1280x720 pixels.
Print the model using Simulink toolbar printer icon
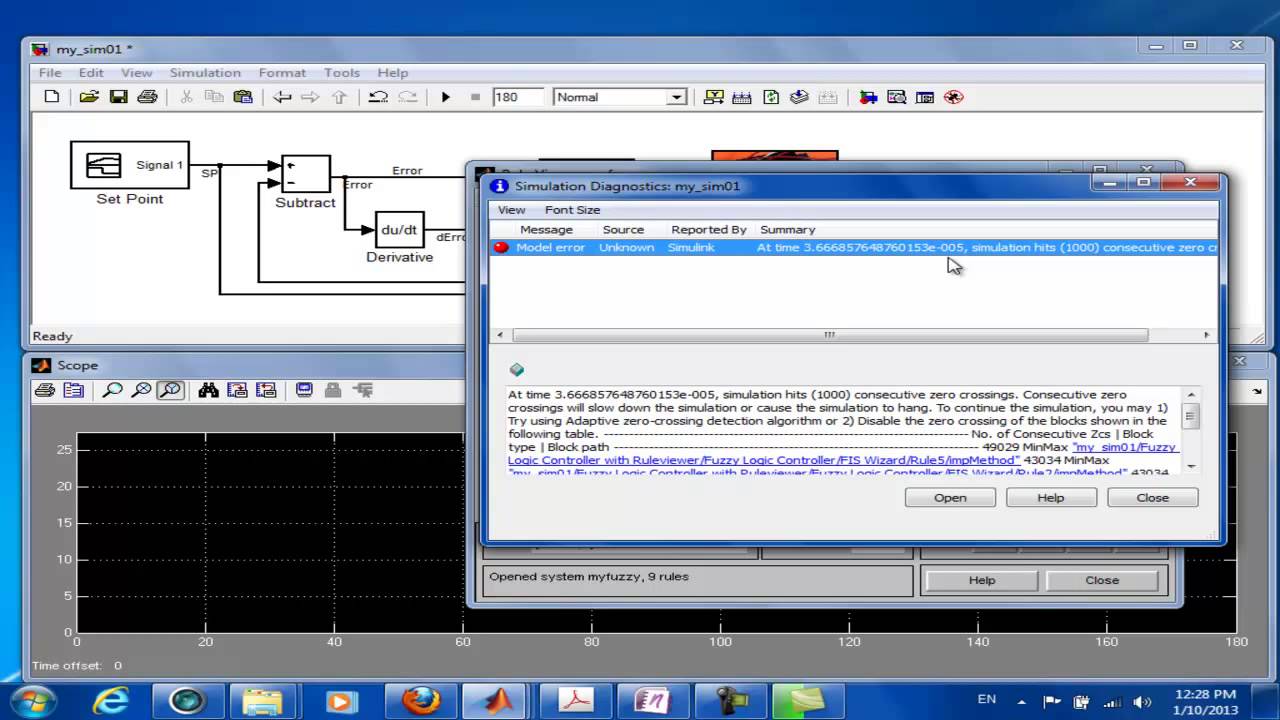(x=147, y=97)
